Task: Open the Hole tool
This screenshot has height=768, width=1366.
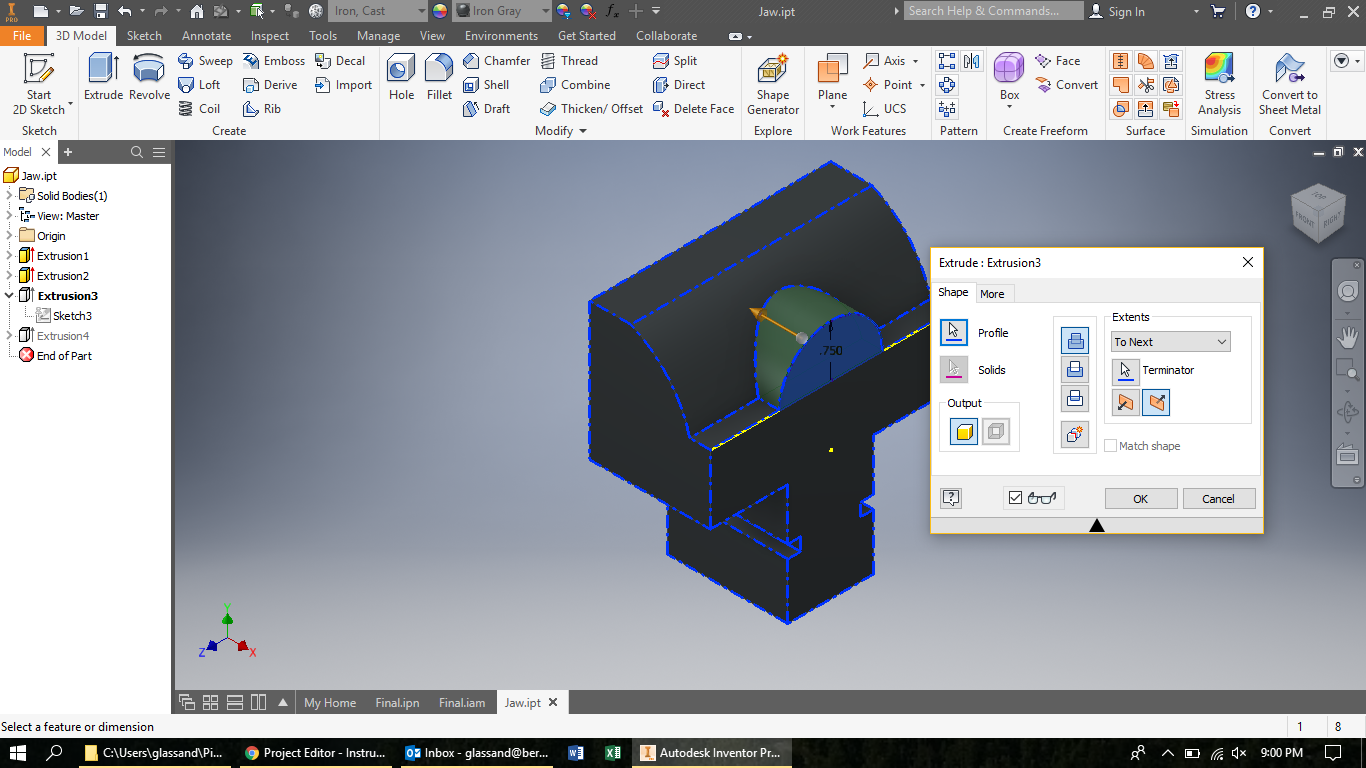Action: 401,78
